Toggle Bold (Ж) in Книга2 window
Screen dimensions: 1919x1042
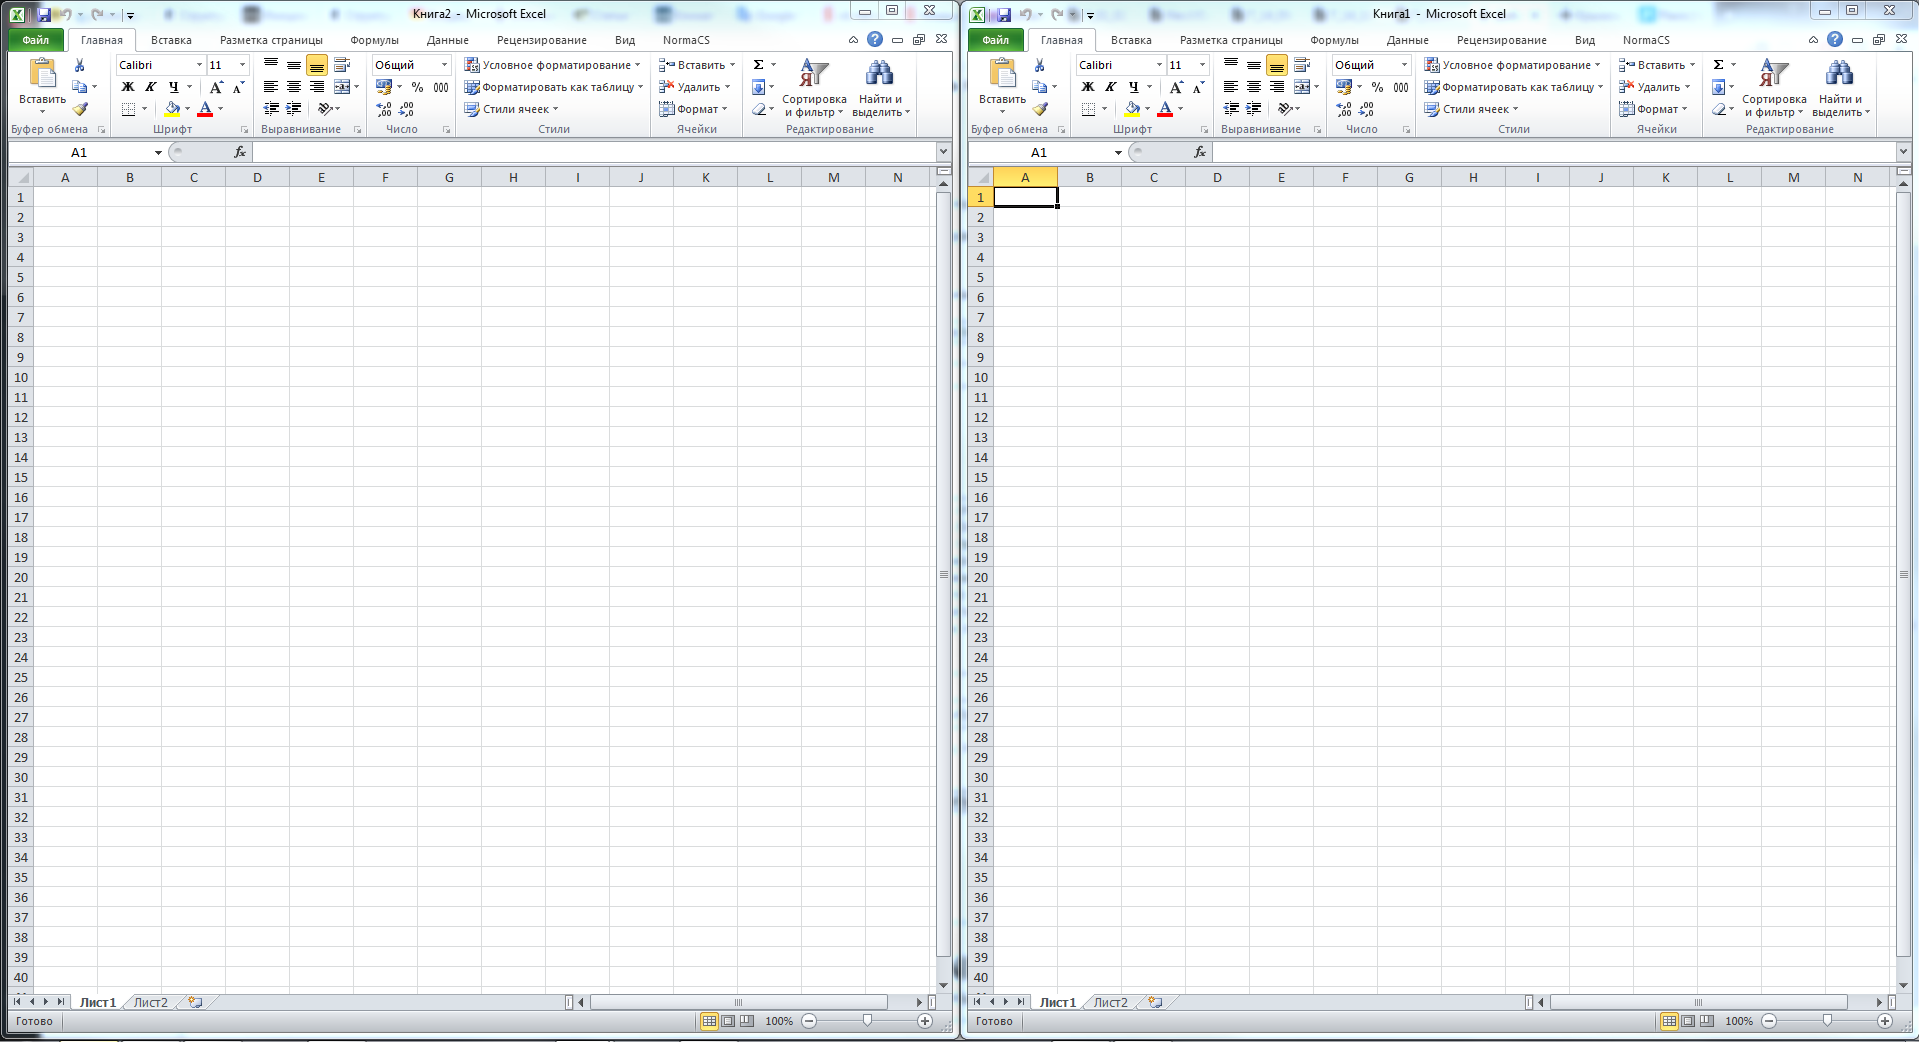point(128,87)
